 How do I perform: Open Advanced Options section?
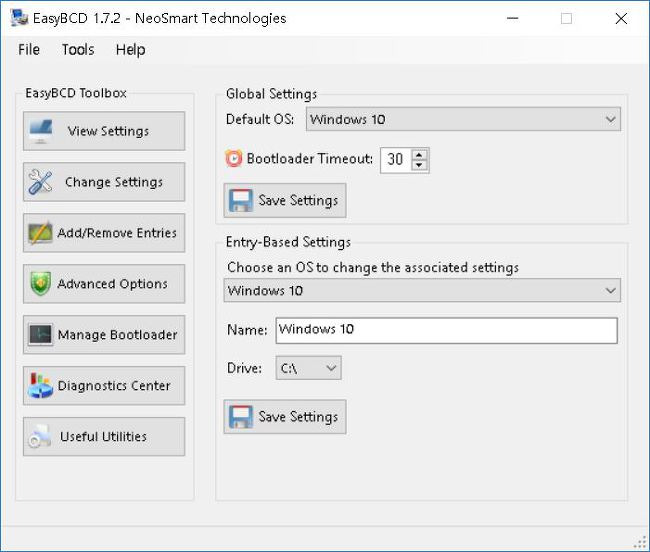pyautogui.click(x=104, y=283)
